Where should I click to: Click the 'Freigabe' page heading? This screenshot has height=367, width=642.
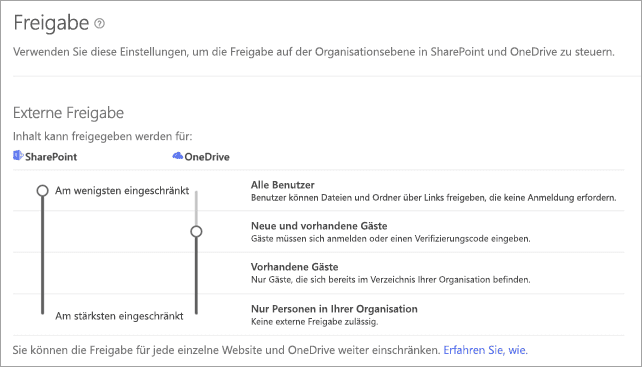click(51, 23)
